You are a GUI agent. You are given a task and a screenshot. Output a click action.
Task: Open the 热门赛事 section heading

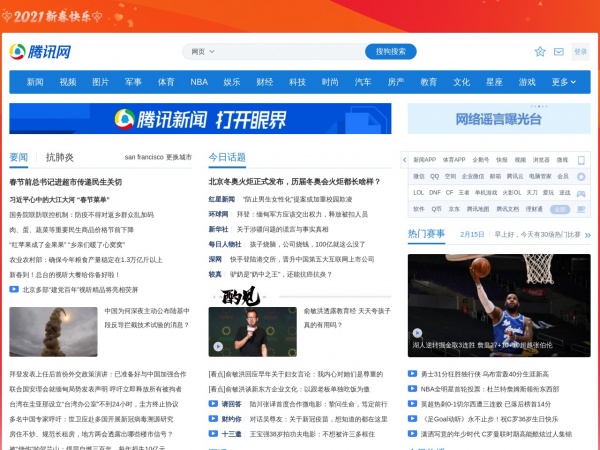coord(426,234)
